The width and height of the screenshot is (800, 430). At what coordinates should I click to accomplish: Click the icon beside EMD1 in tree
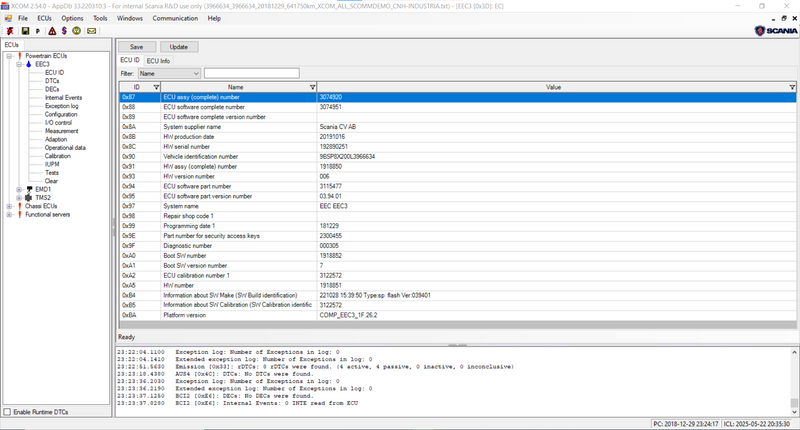pos(29,189)
